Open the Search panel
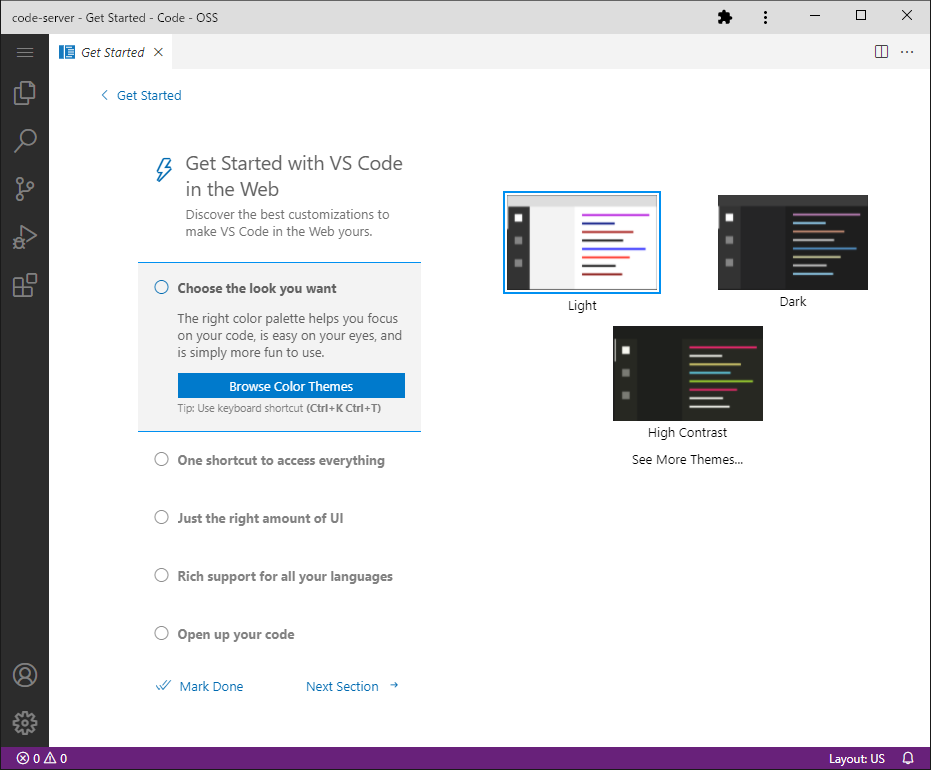The height and width of the screenshot is (770, 931). click(x=25, y=140)
